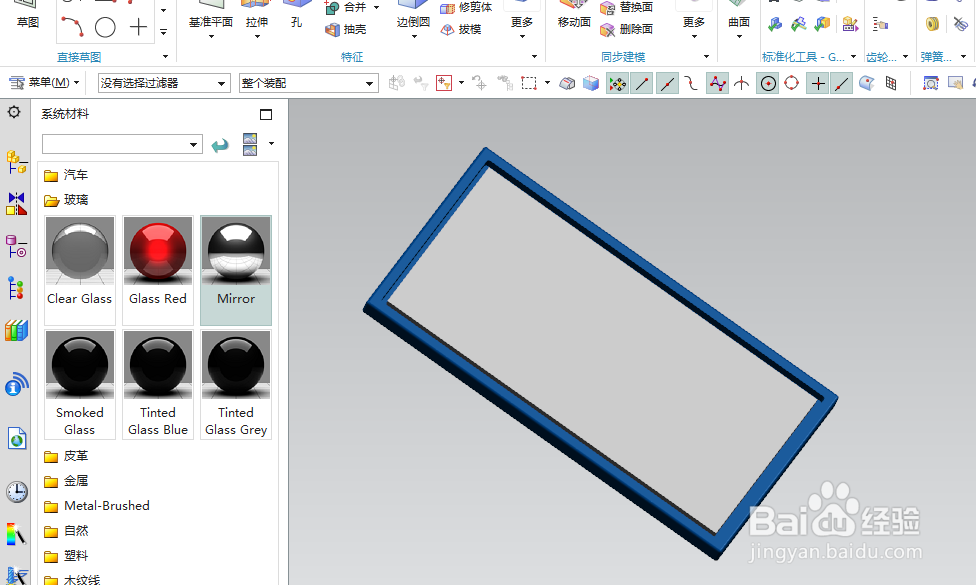This screenshot has width=976, height=585.
Task: Open the sidebar settings gear
Action: click(x=14, y=113)
